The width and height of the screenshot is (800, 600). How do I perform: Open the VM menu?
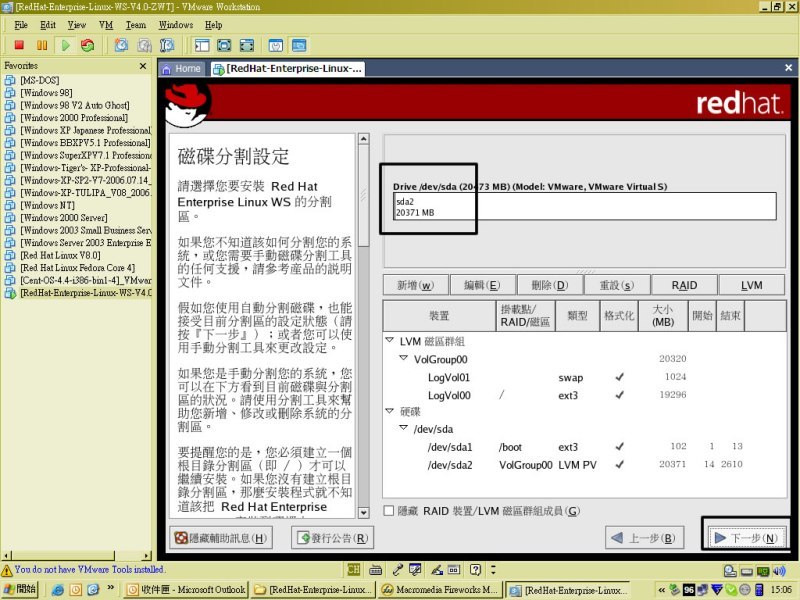pos(106,25)
